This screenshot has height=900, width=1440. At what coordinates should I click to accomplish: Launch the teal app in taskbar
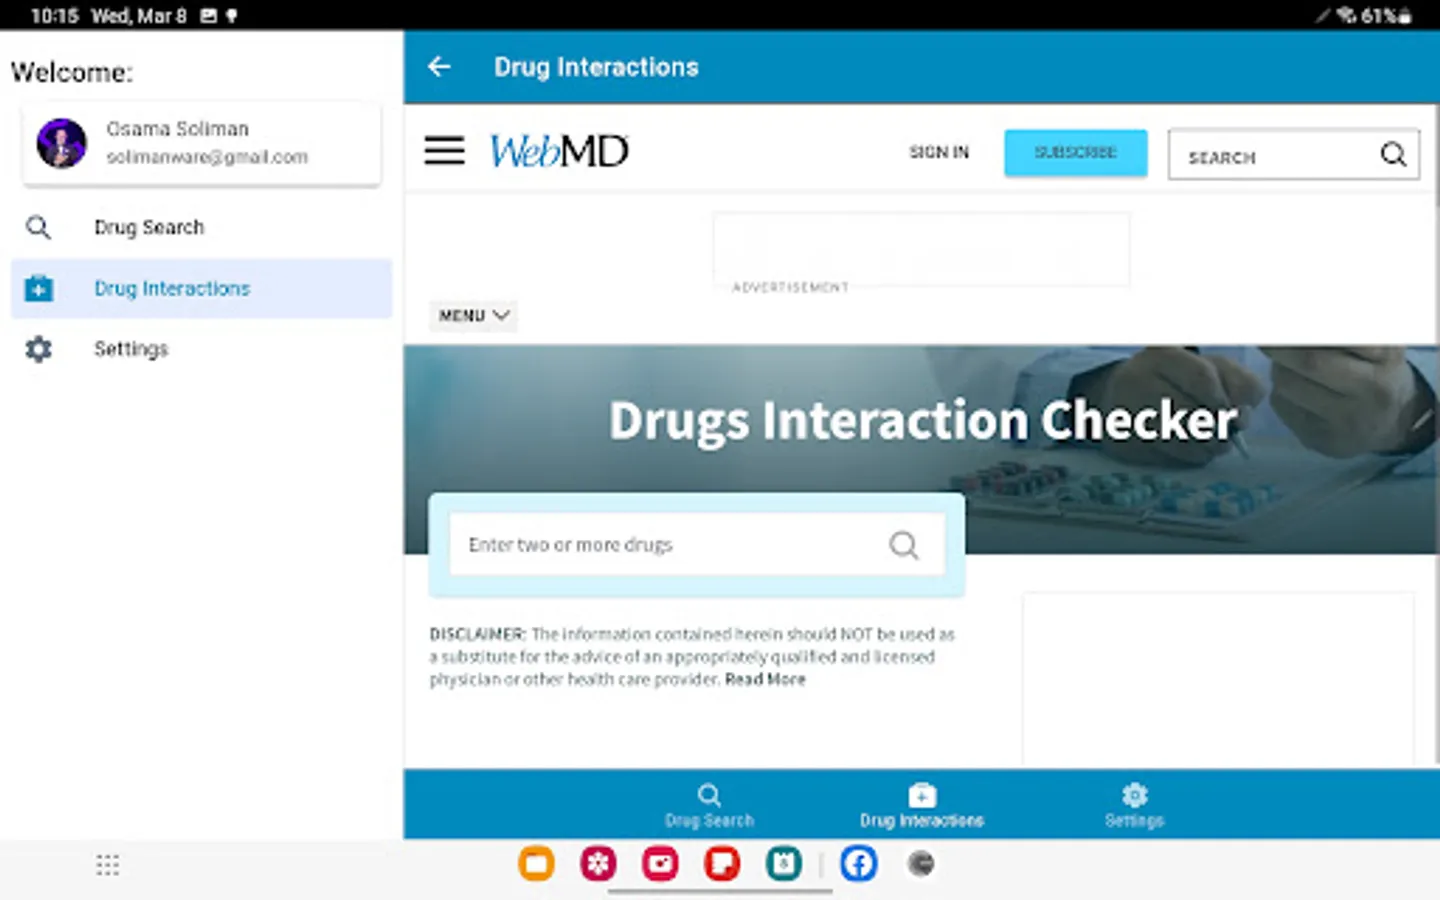[x=784, y=864]
